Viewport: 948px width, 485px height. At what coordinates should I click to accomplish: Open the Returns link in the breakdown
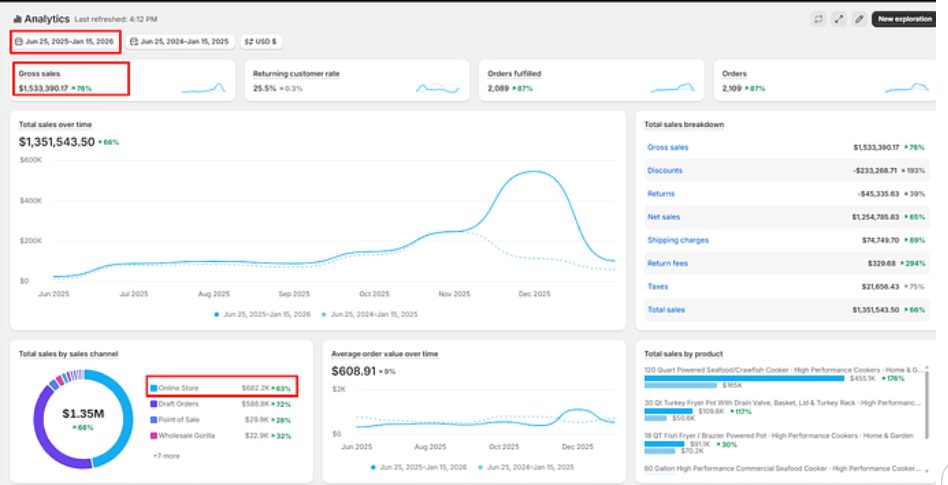tap(661, 194)
